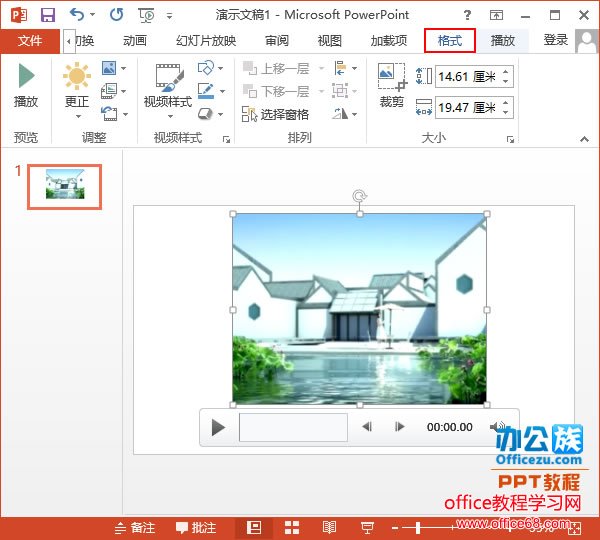Toggle the 批注 comments pane
The height and width of the screenshot is (540, 600).
(196, 528)
